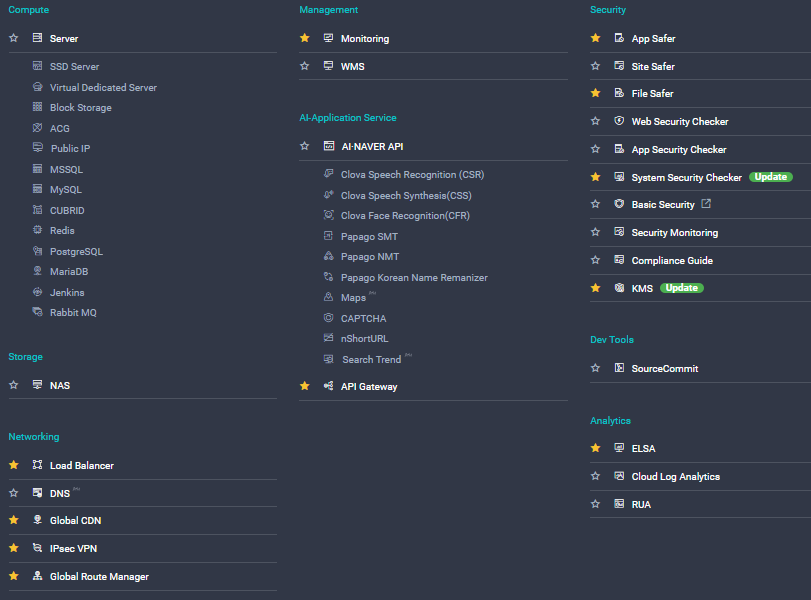811x600 pixels.
Task: Click the Virtual Dedicated Server icon
Action: (37, 87)
